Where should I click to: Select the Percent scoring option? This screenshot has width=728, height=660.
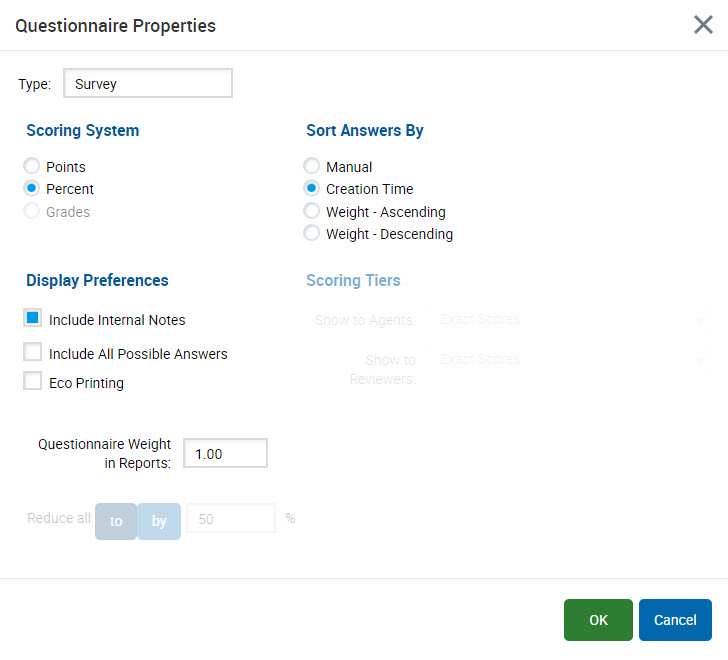coord(33,189)
